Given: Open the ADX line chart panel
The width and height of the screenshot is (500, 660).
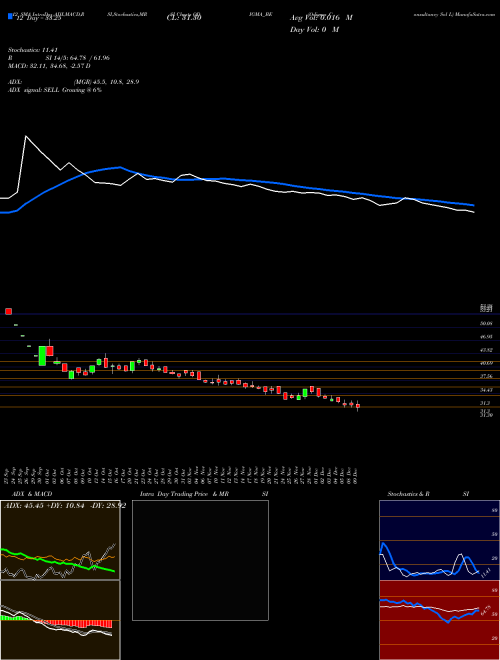Looking at the screenshot, I should point(60,540).
